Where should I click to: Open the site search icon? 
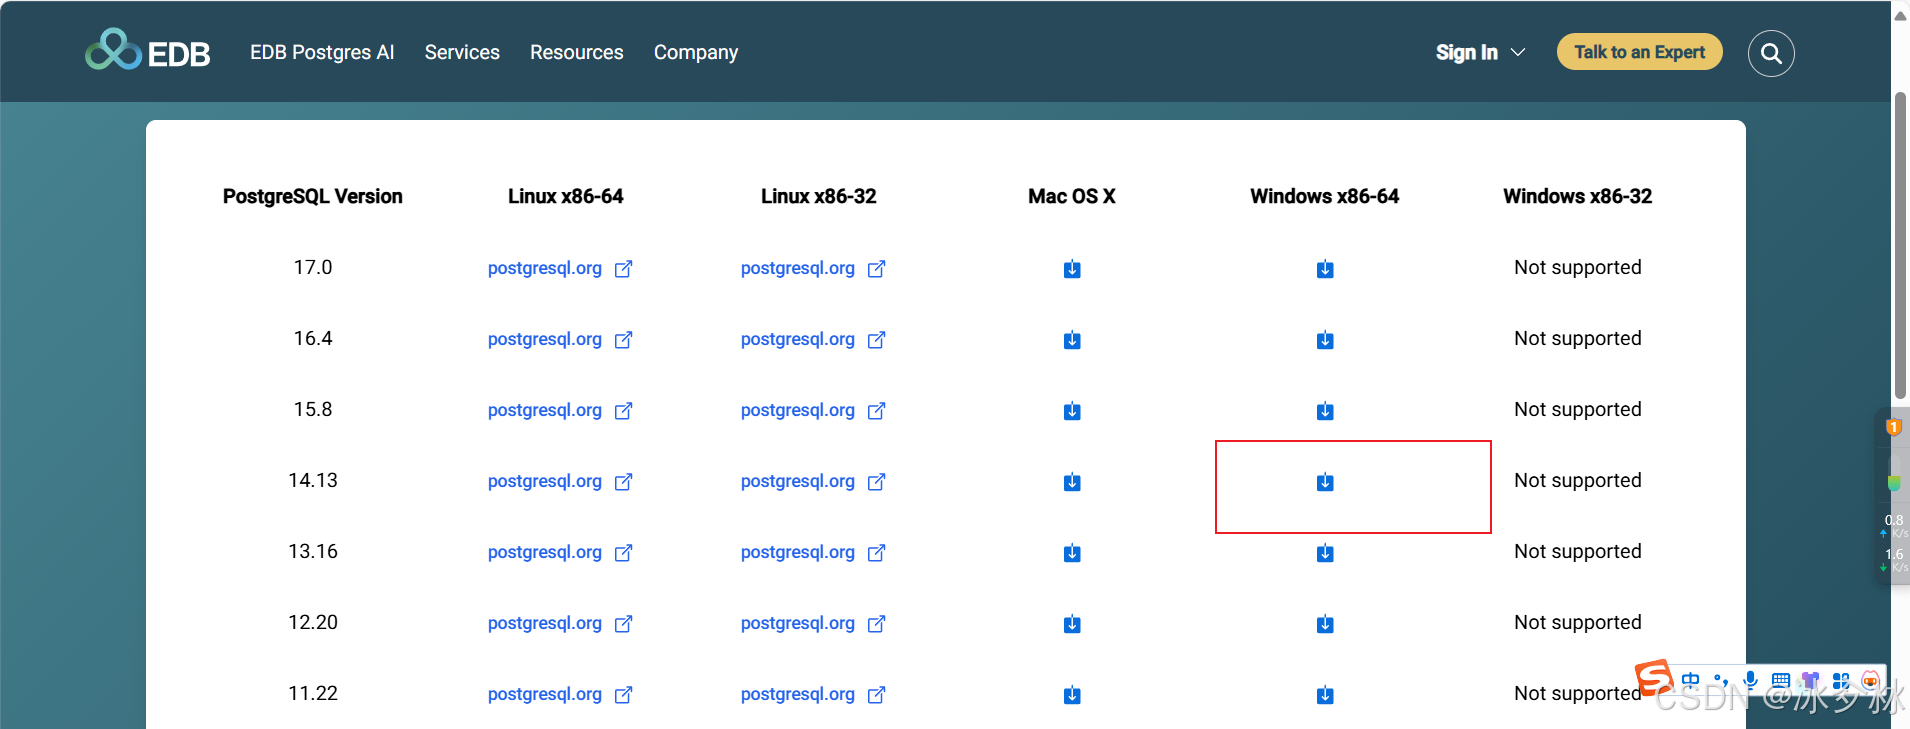point(1771,53)
